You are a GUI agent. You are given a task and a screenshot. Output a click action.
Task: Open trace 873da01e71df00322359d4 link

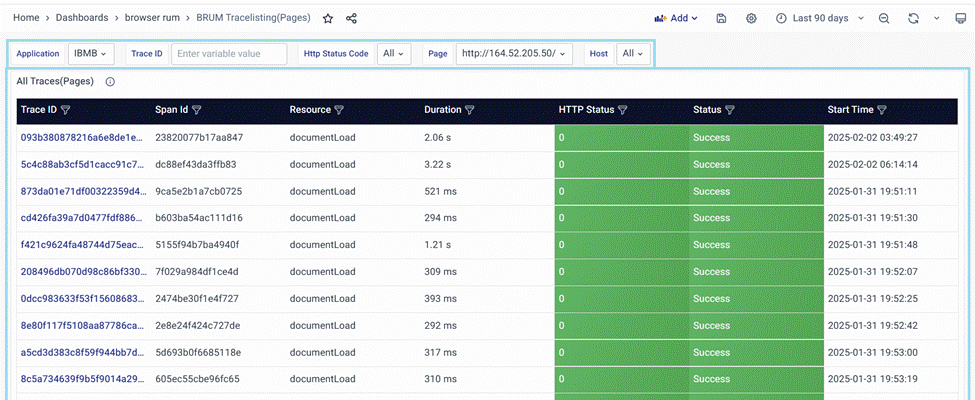83,191
